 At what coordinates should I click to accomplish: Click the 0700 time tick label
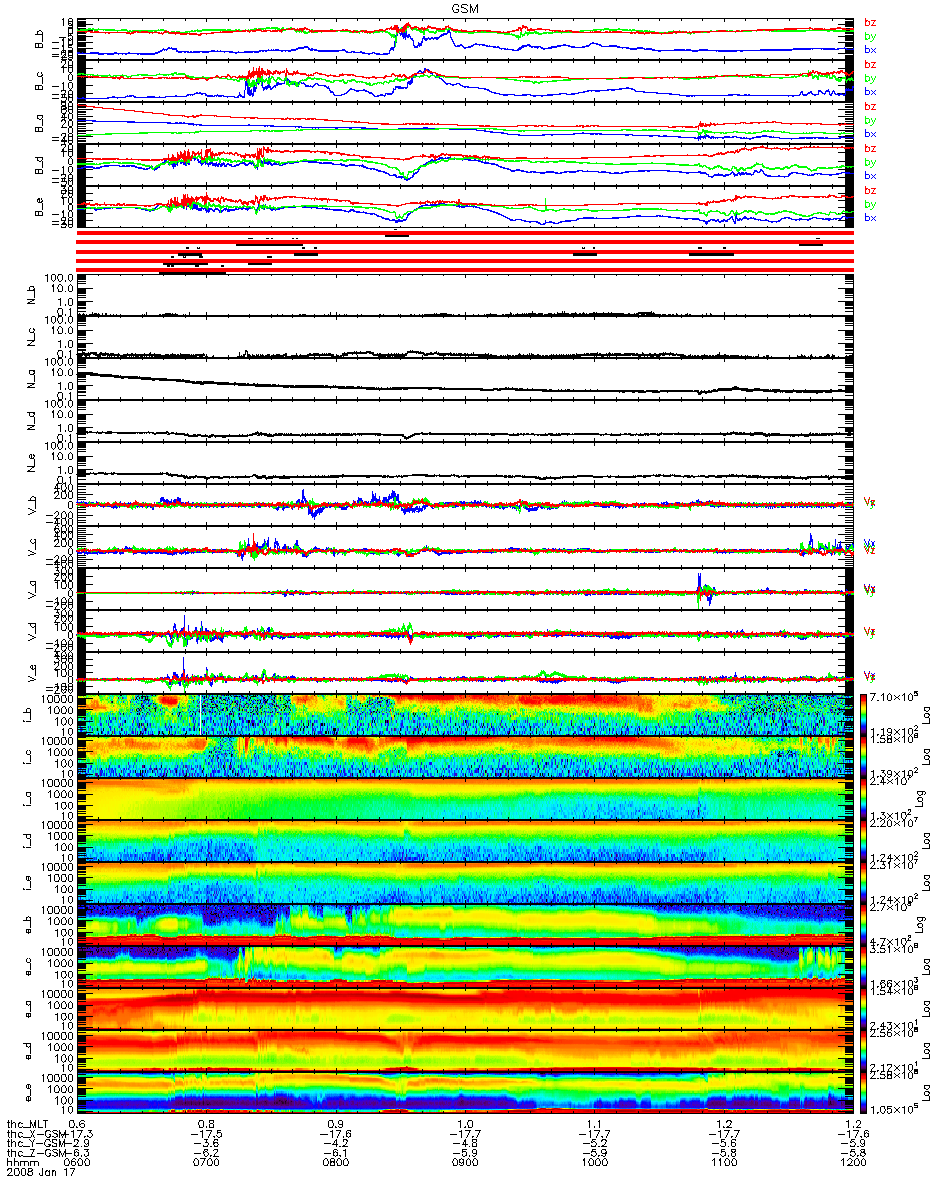(x=206, y=1164)
